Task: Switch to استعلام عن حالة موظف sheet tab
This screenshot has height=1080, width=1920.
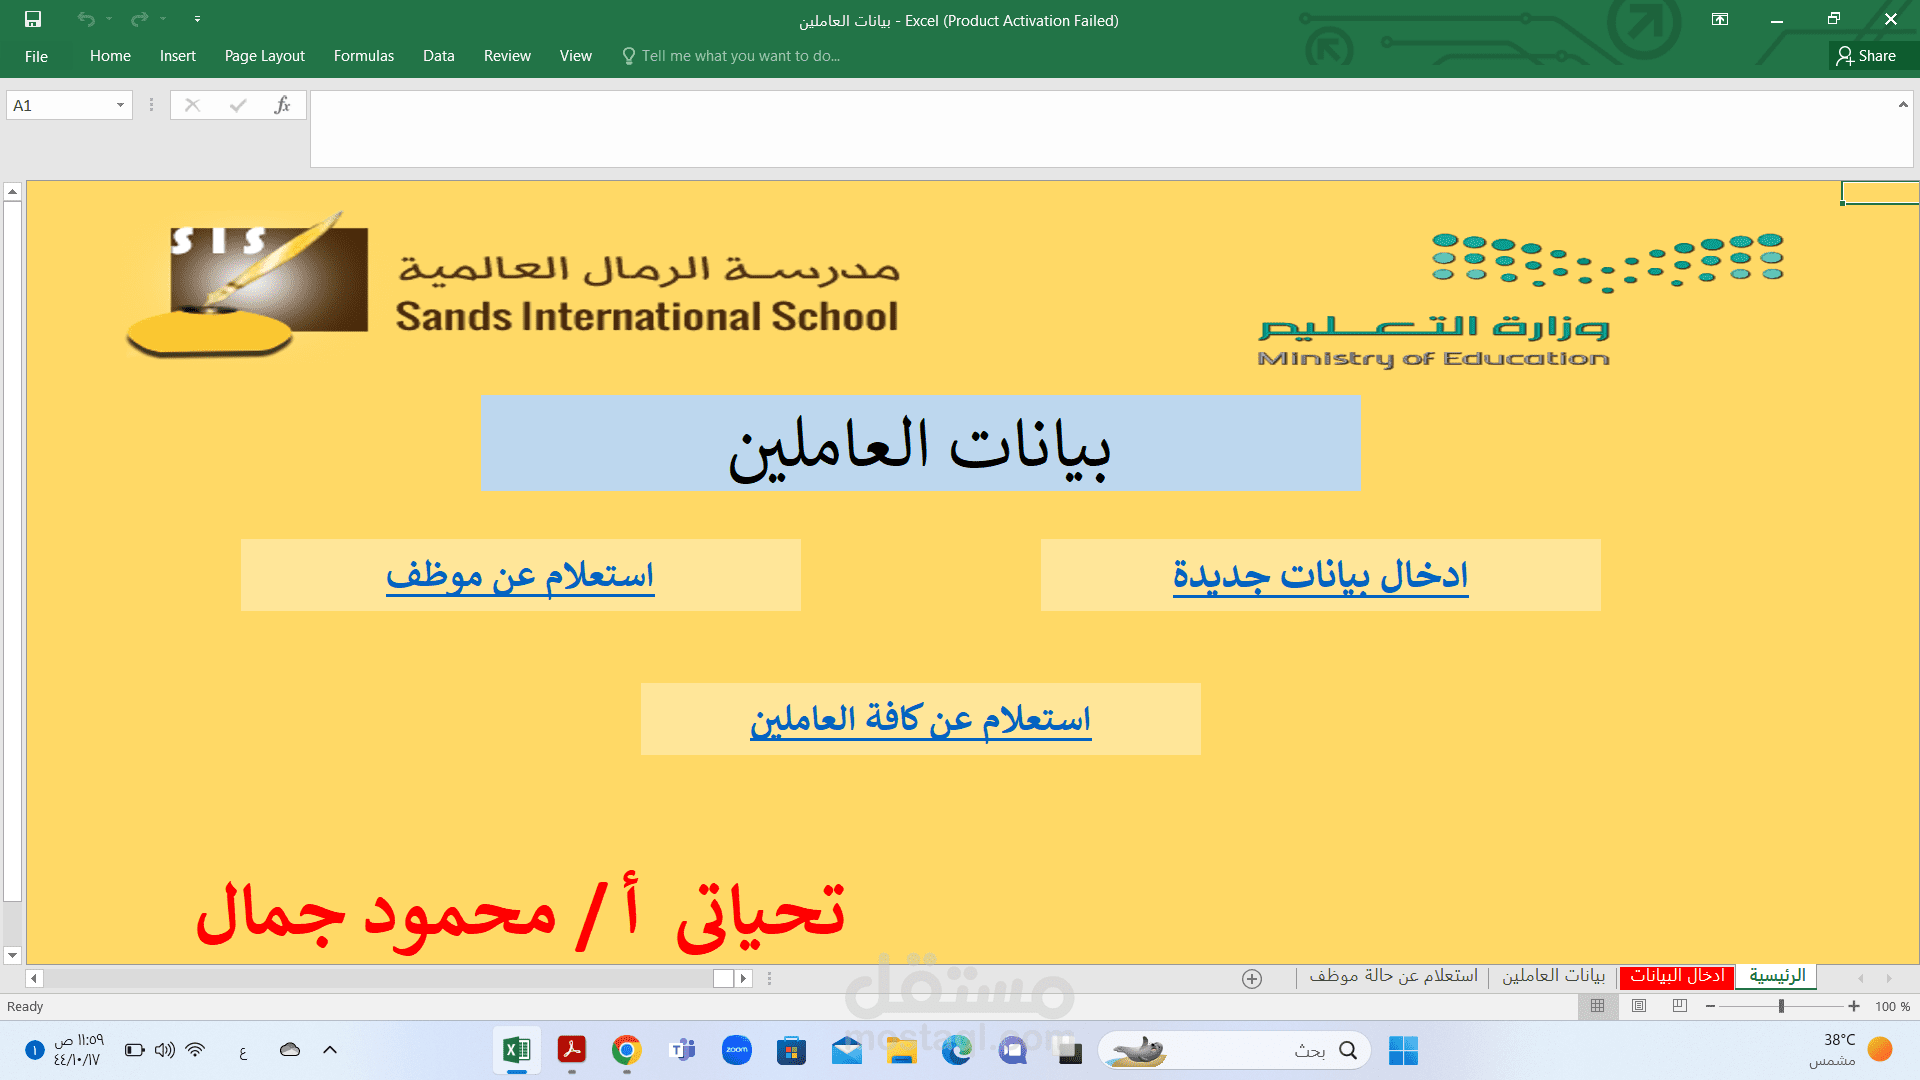Action: click(x=1393, y=976)
